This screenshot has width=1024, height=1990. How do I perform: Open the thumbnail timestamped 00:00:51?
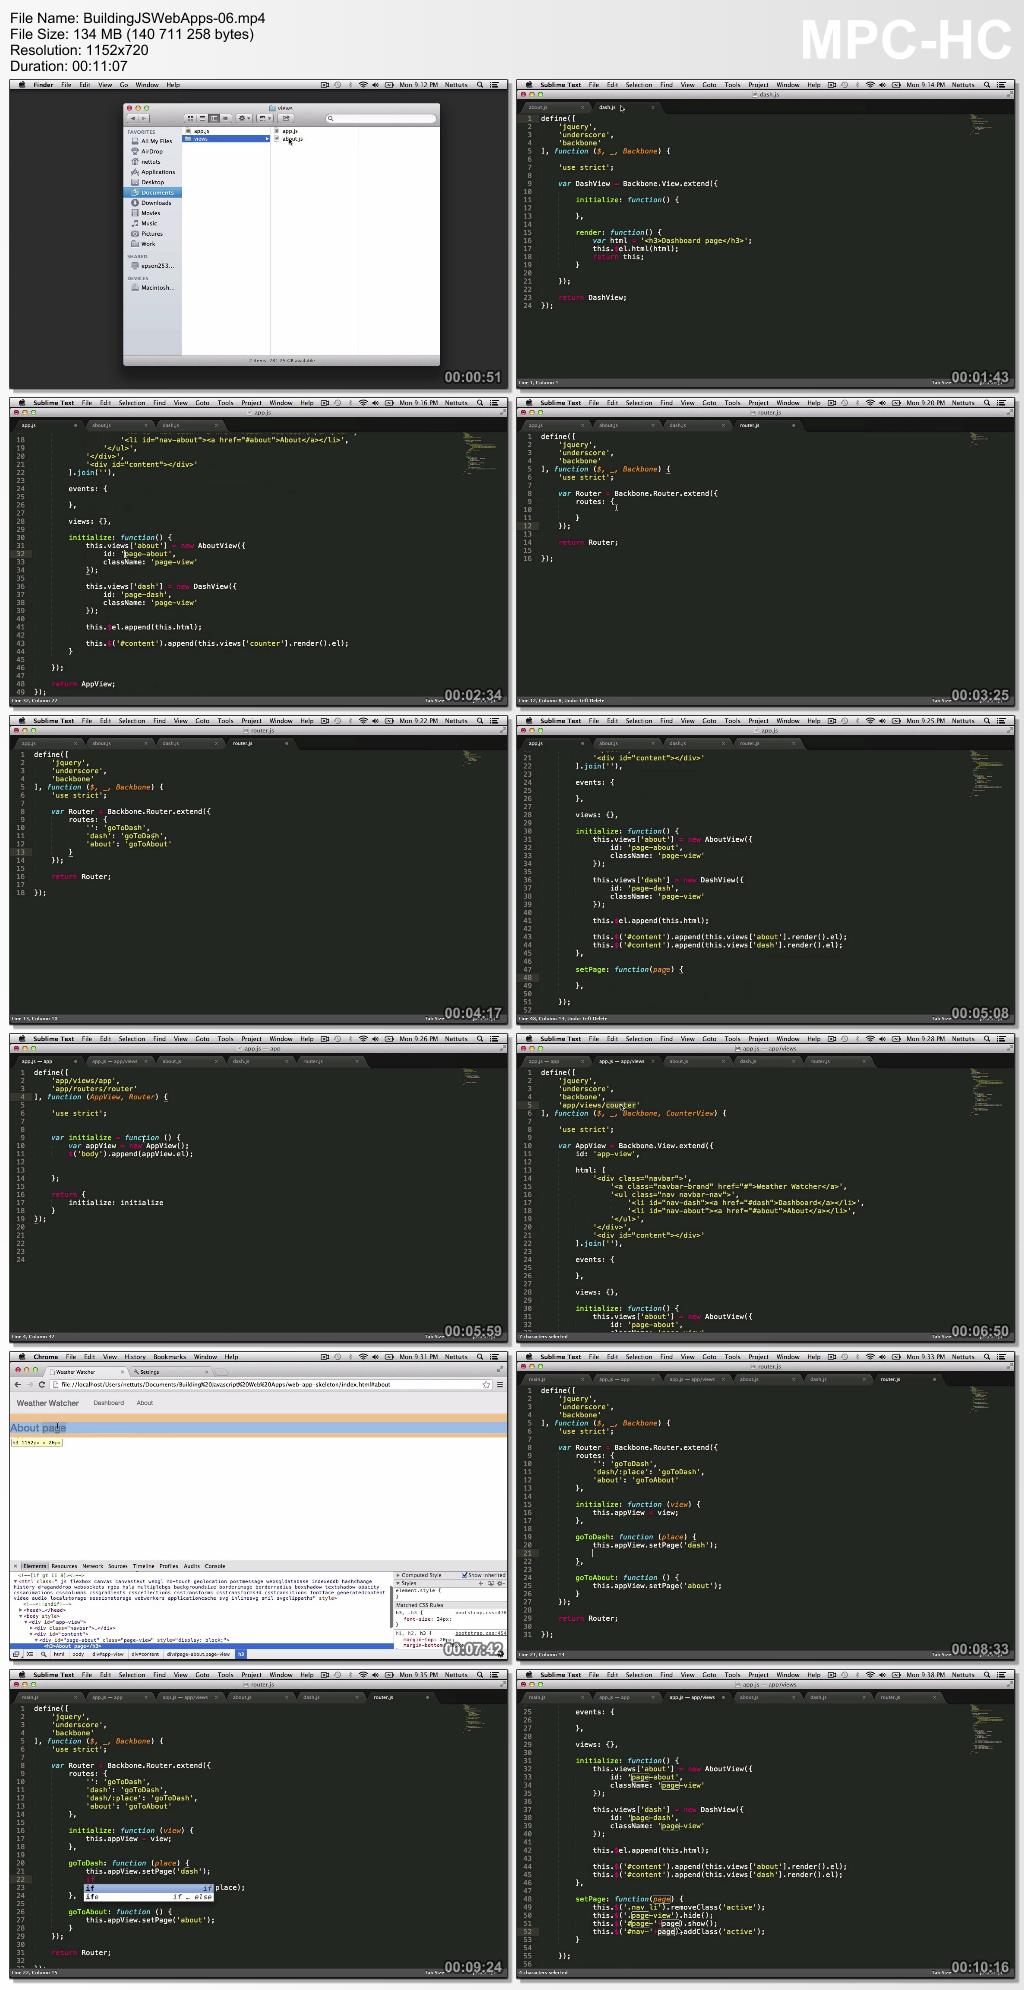[x=259, y=234]
